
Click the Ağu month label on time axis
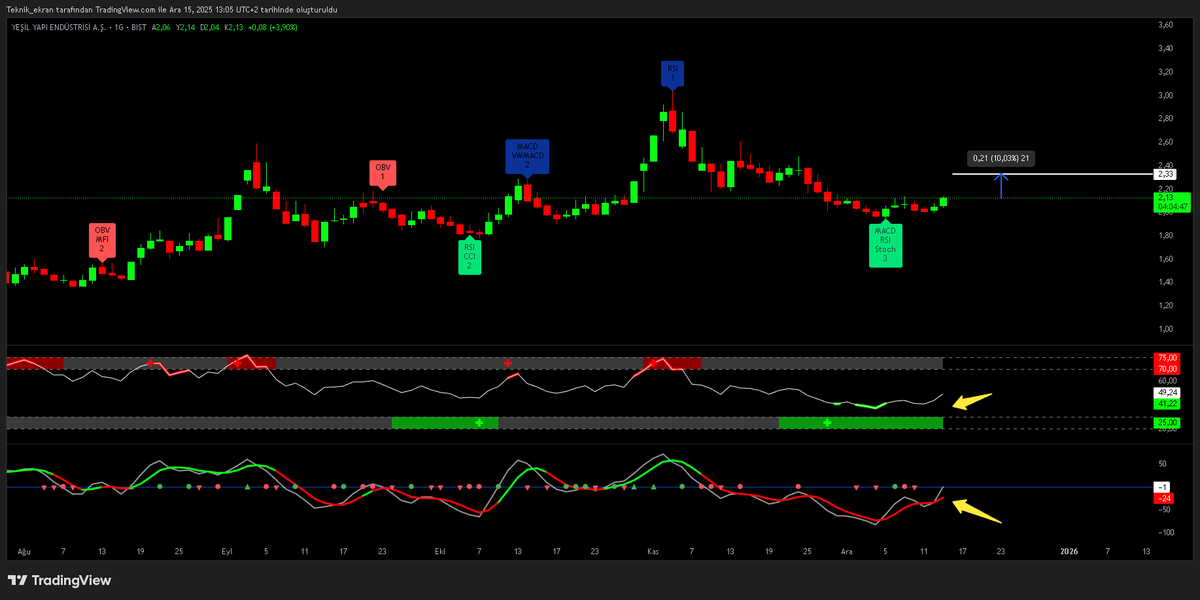click(24, 551)
